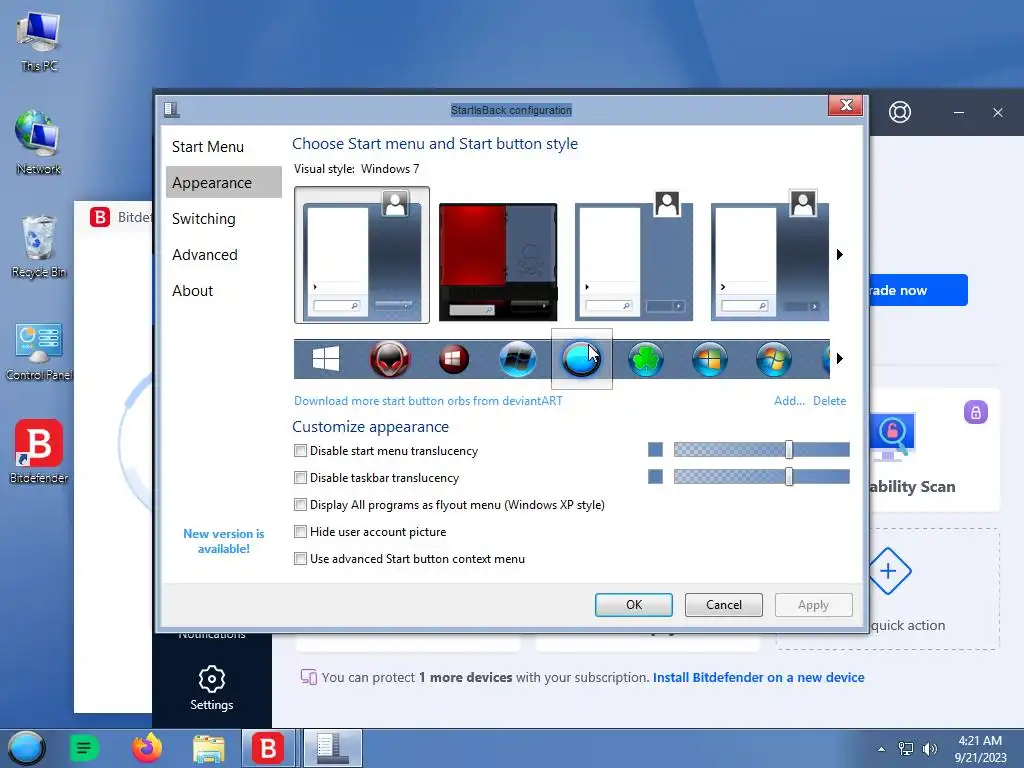Open the Control Panel desktop icon
Image resolution: width=1024 pixels, height=768 pixels.
(39, 351)
